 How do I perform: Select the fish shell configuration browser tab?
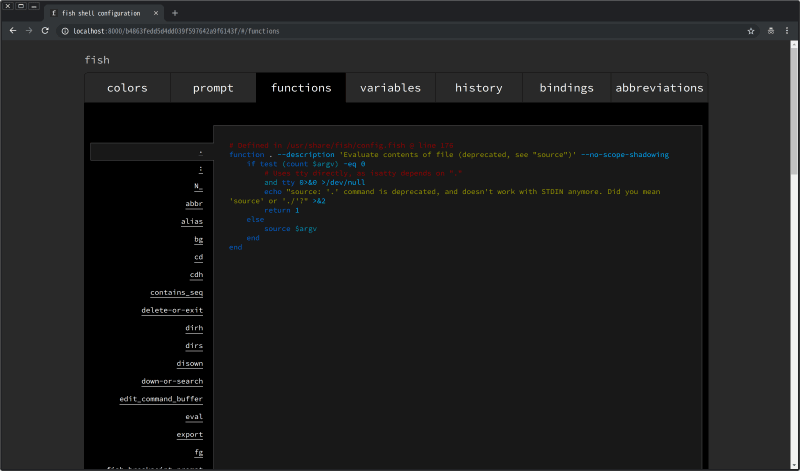(x=105, y=13)
